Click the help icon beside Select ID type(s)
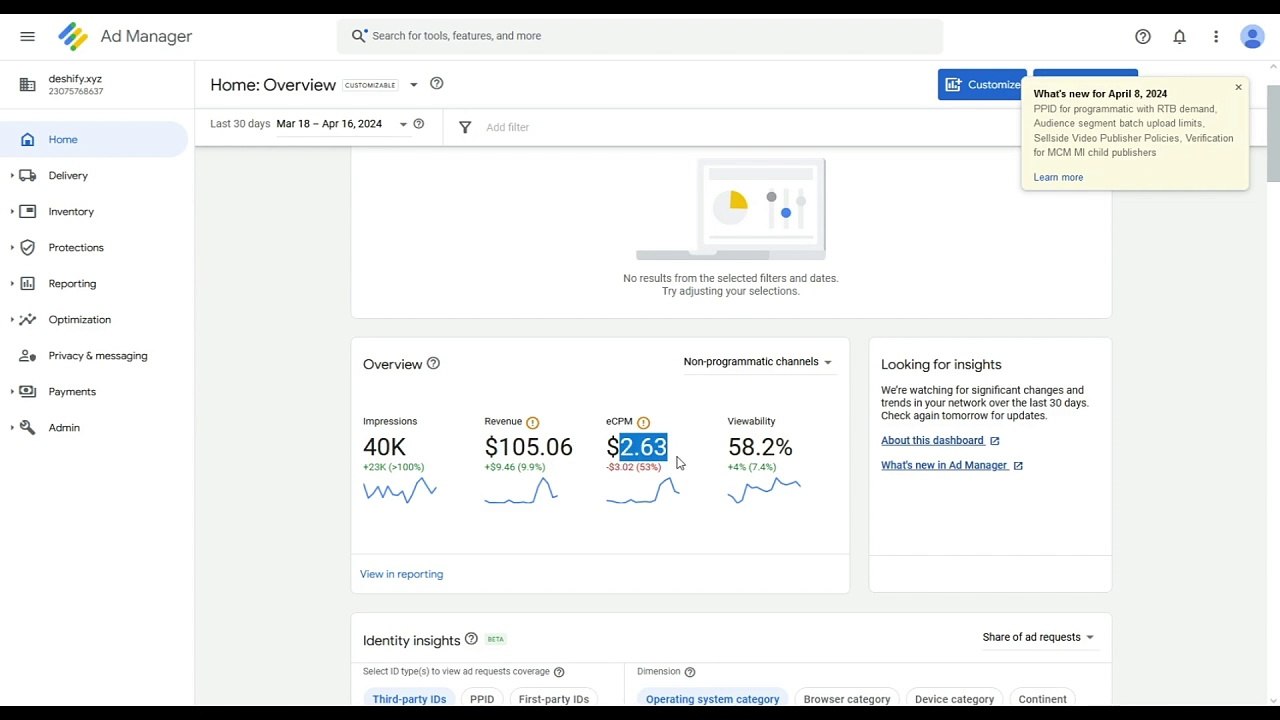1280x720 pixels. tap(559, 672)
